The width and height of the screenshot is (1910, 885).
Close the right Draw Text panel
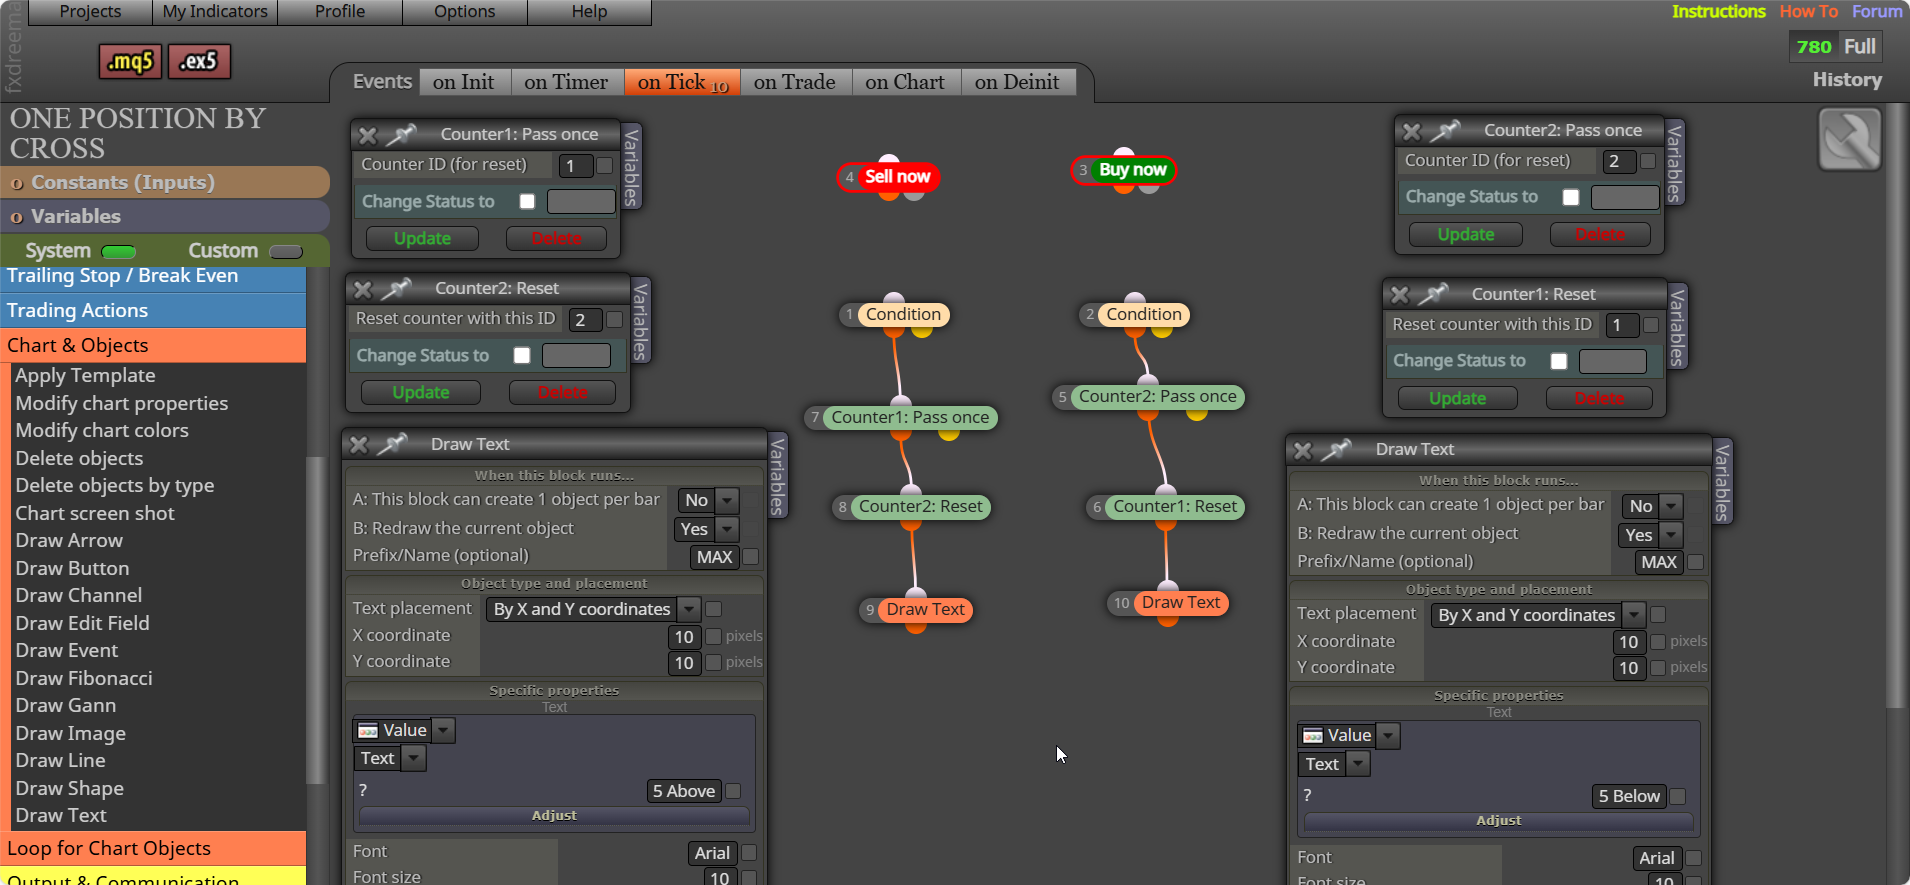pos(1303,450)
